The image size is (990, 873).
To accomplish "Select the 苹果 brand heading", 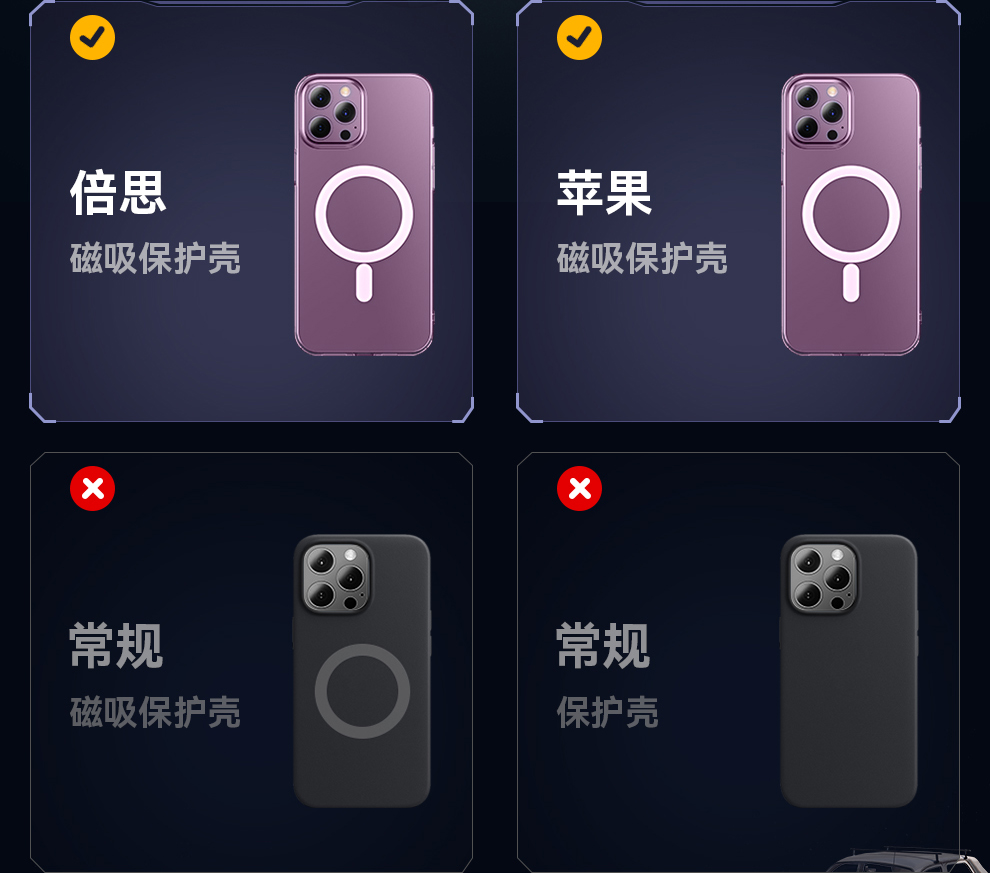I will coord(604,193).
